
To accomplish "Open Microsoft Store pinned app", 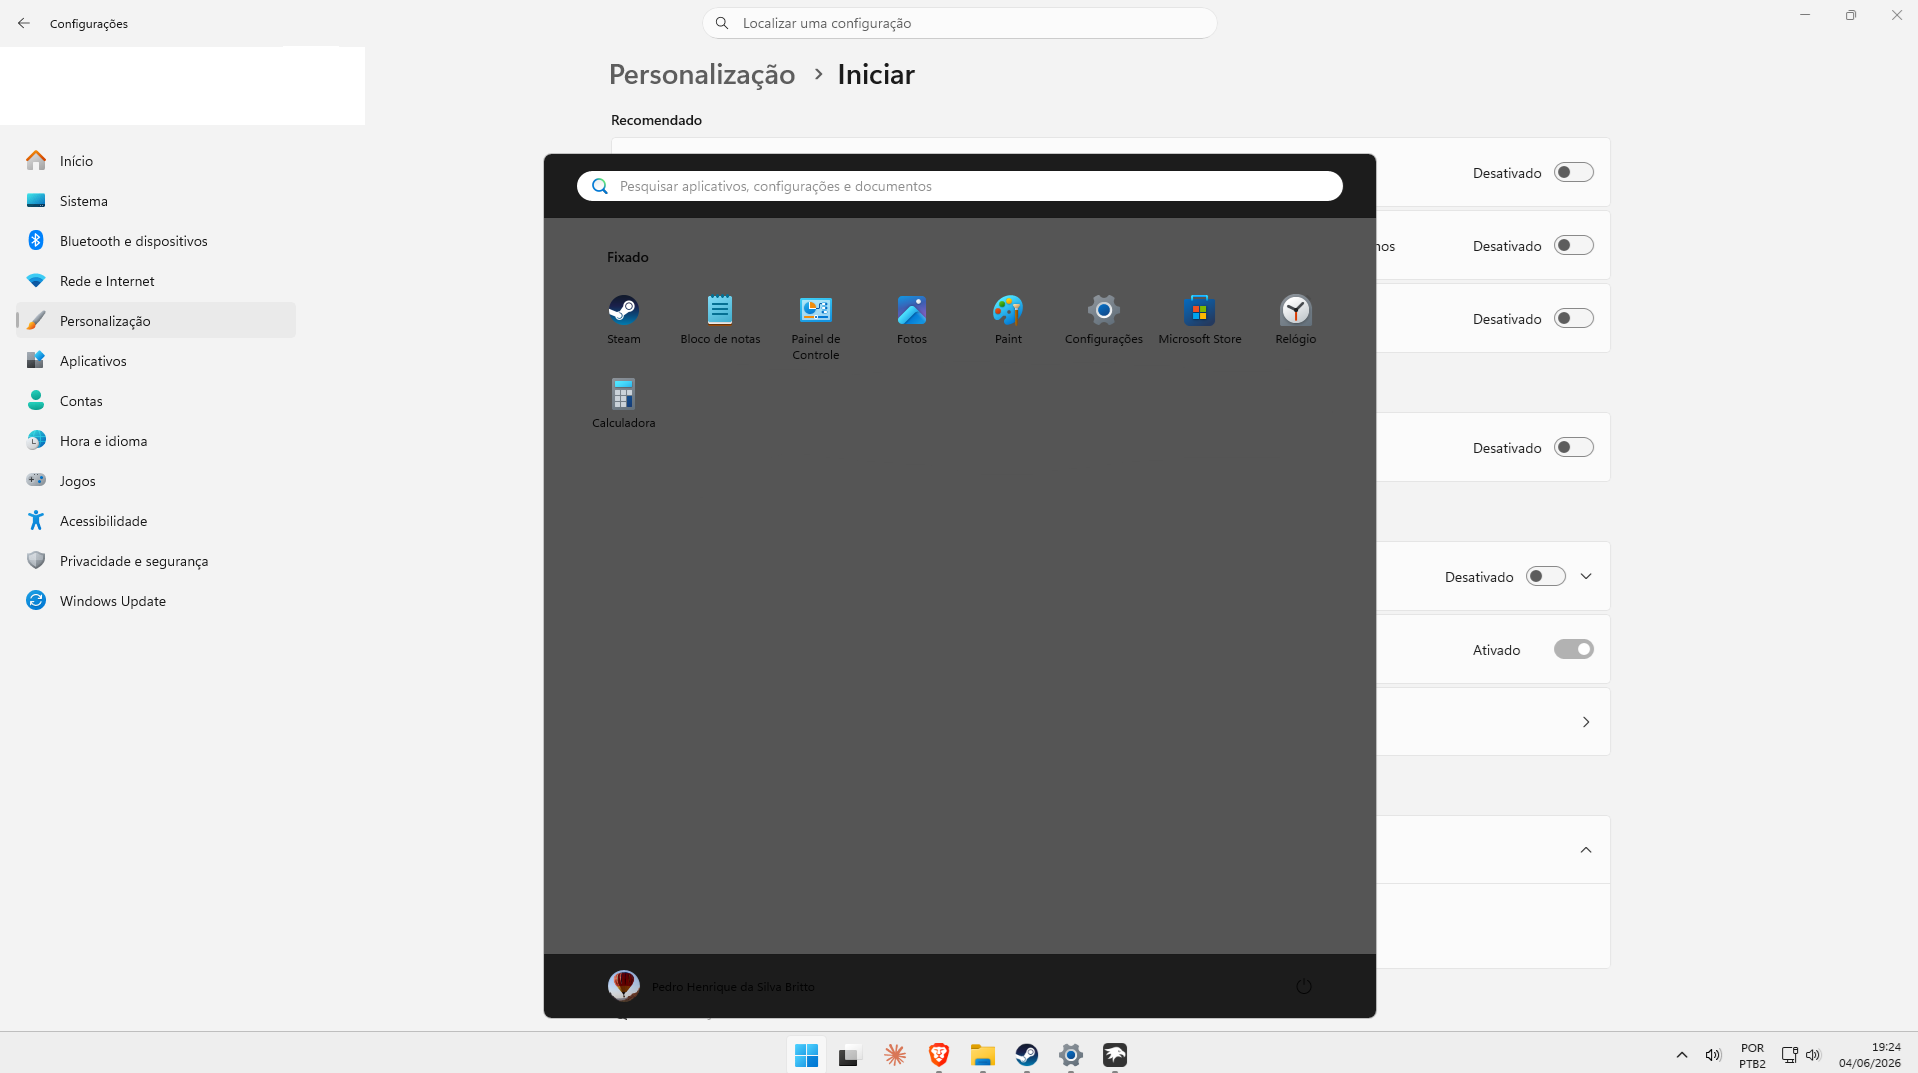I will (x=1200, y=320).
